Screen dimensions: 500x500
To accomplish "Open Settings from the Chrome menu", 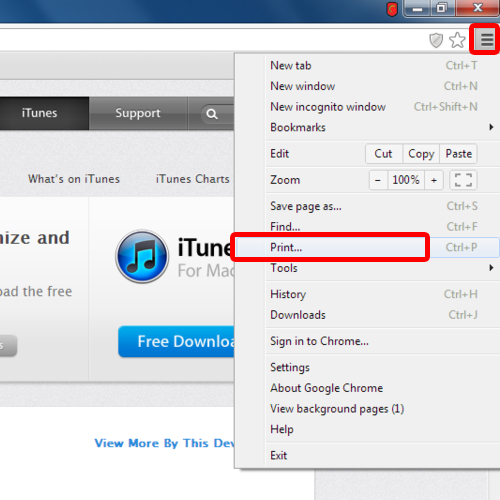I will [x=383, y=367].
